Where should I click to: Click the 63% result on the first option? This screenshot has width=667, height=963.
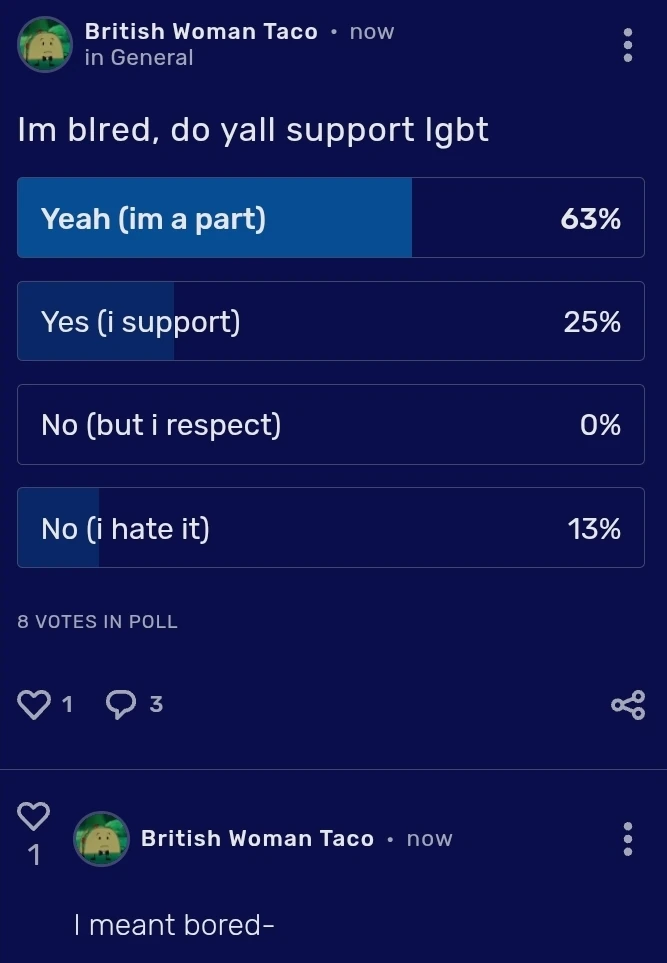(590, 218)
